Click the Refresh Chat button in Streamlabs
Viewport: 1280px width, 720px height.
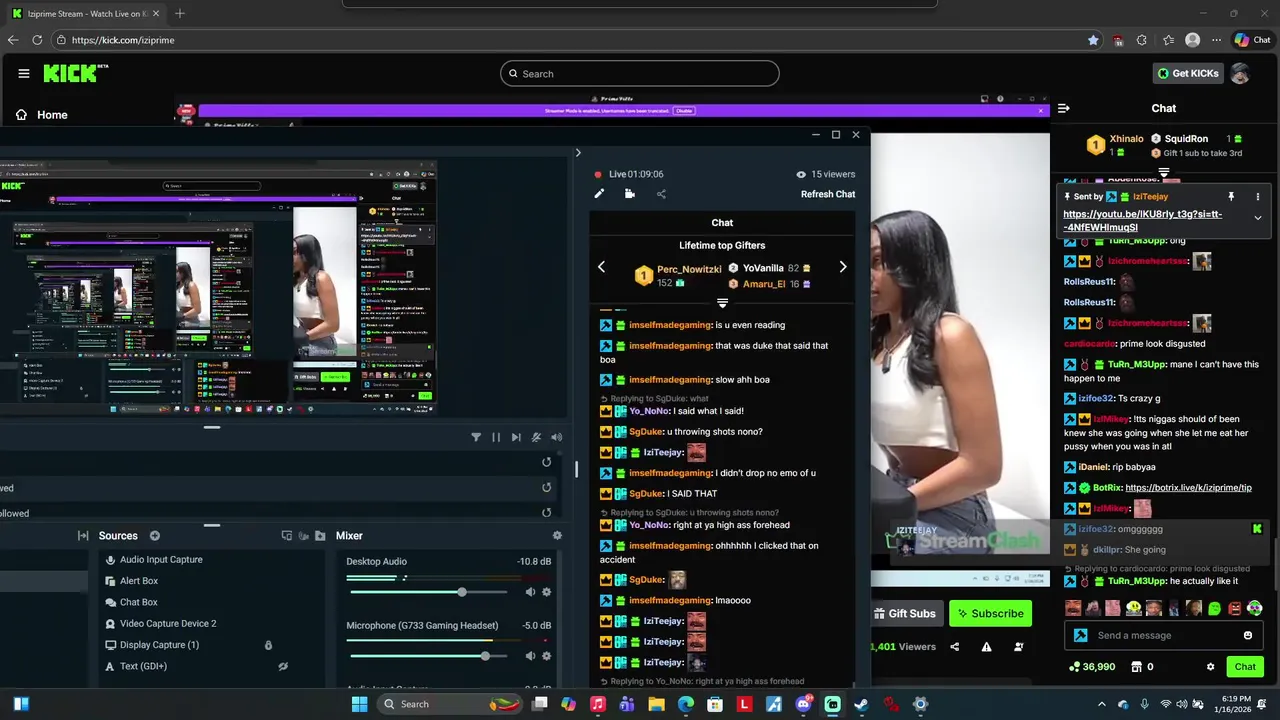pos(828,194)
